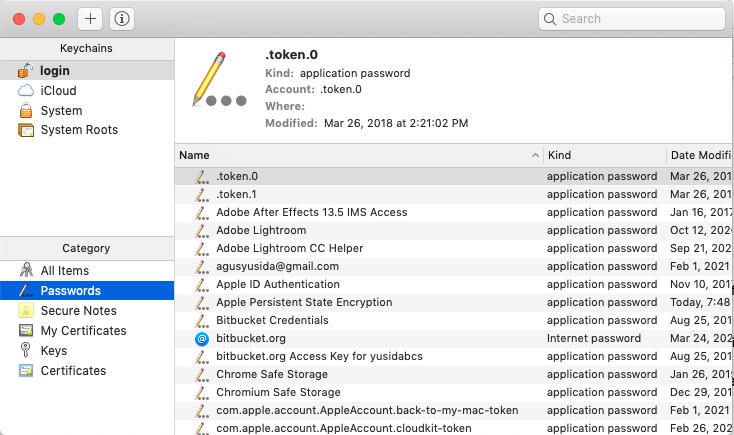Click the Search field
The width and height of the screenshot is (734, 435).
coord(632,19)
